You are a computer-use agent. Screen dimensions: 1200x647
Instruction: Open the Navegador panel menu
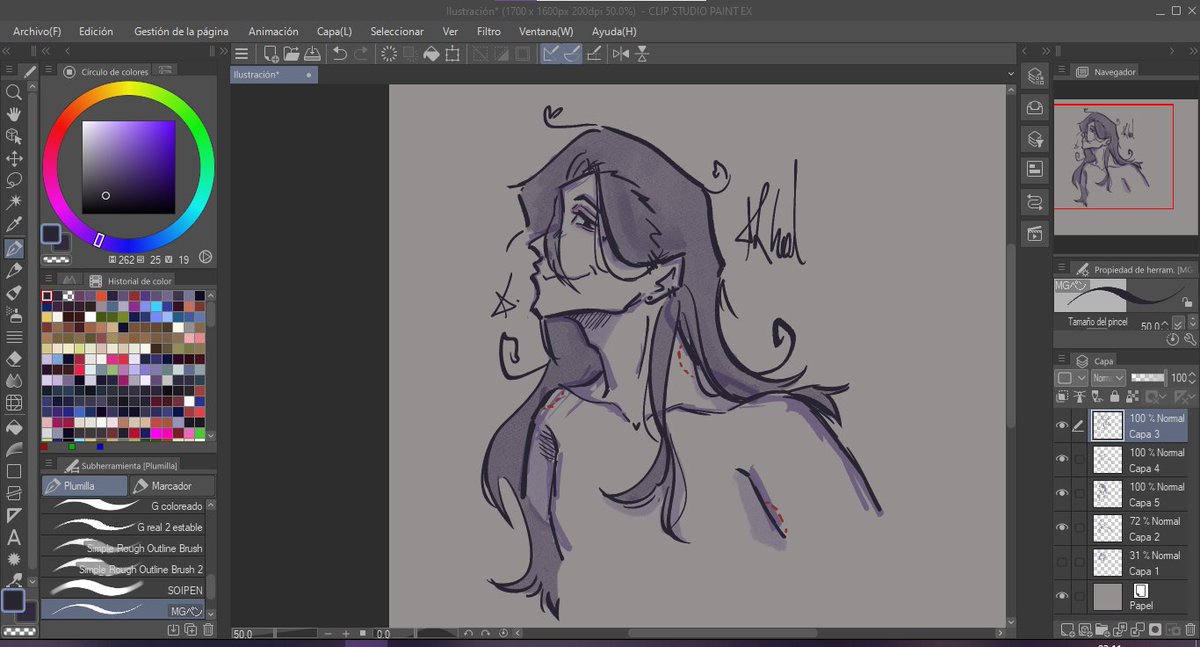1061,72
